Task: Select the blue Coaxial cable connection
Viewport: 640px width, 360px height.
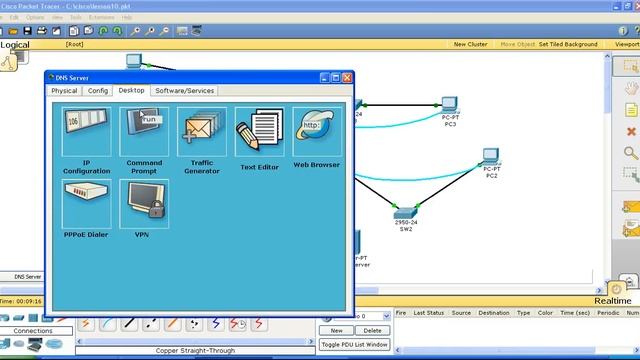Action: coord(216,324)
